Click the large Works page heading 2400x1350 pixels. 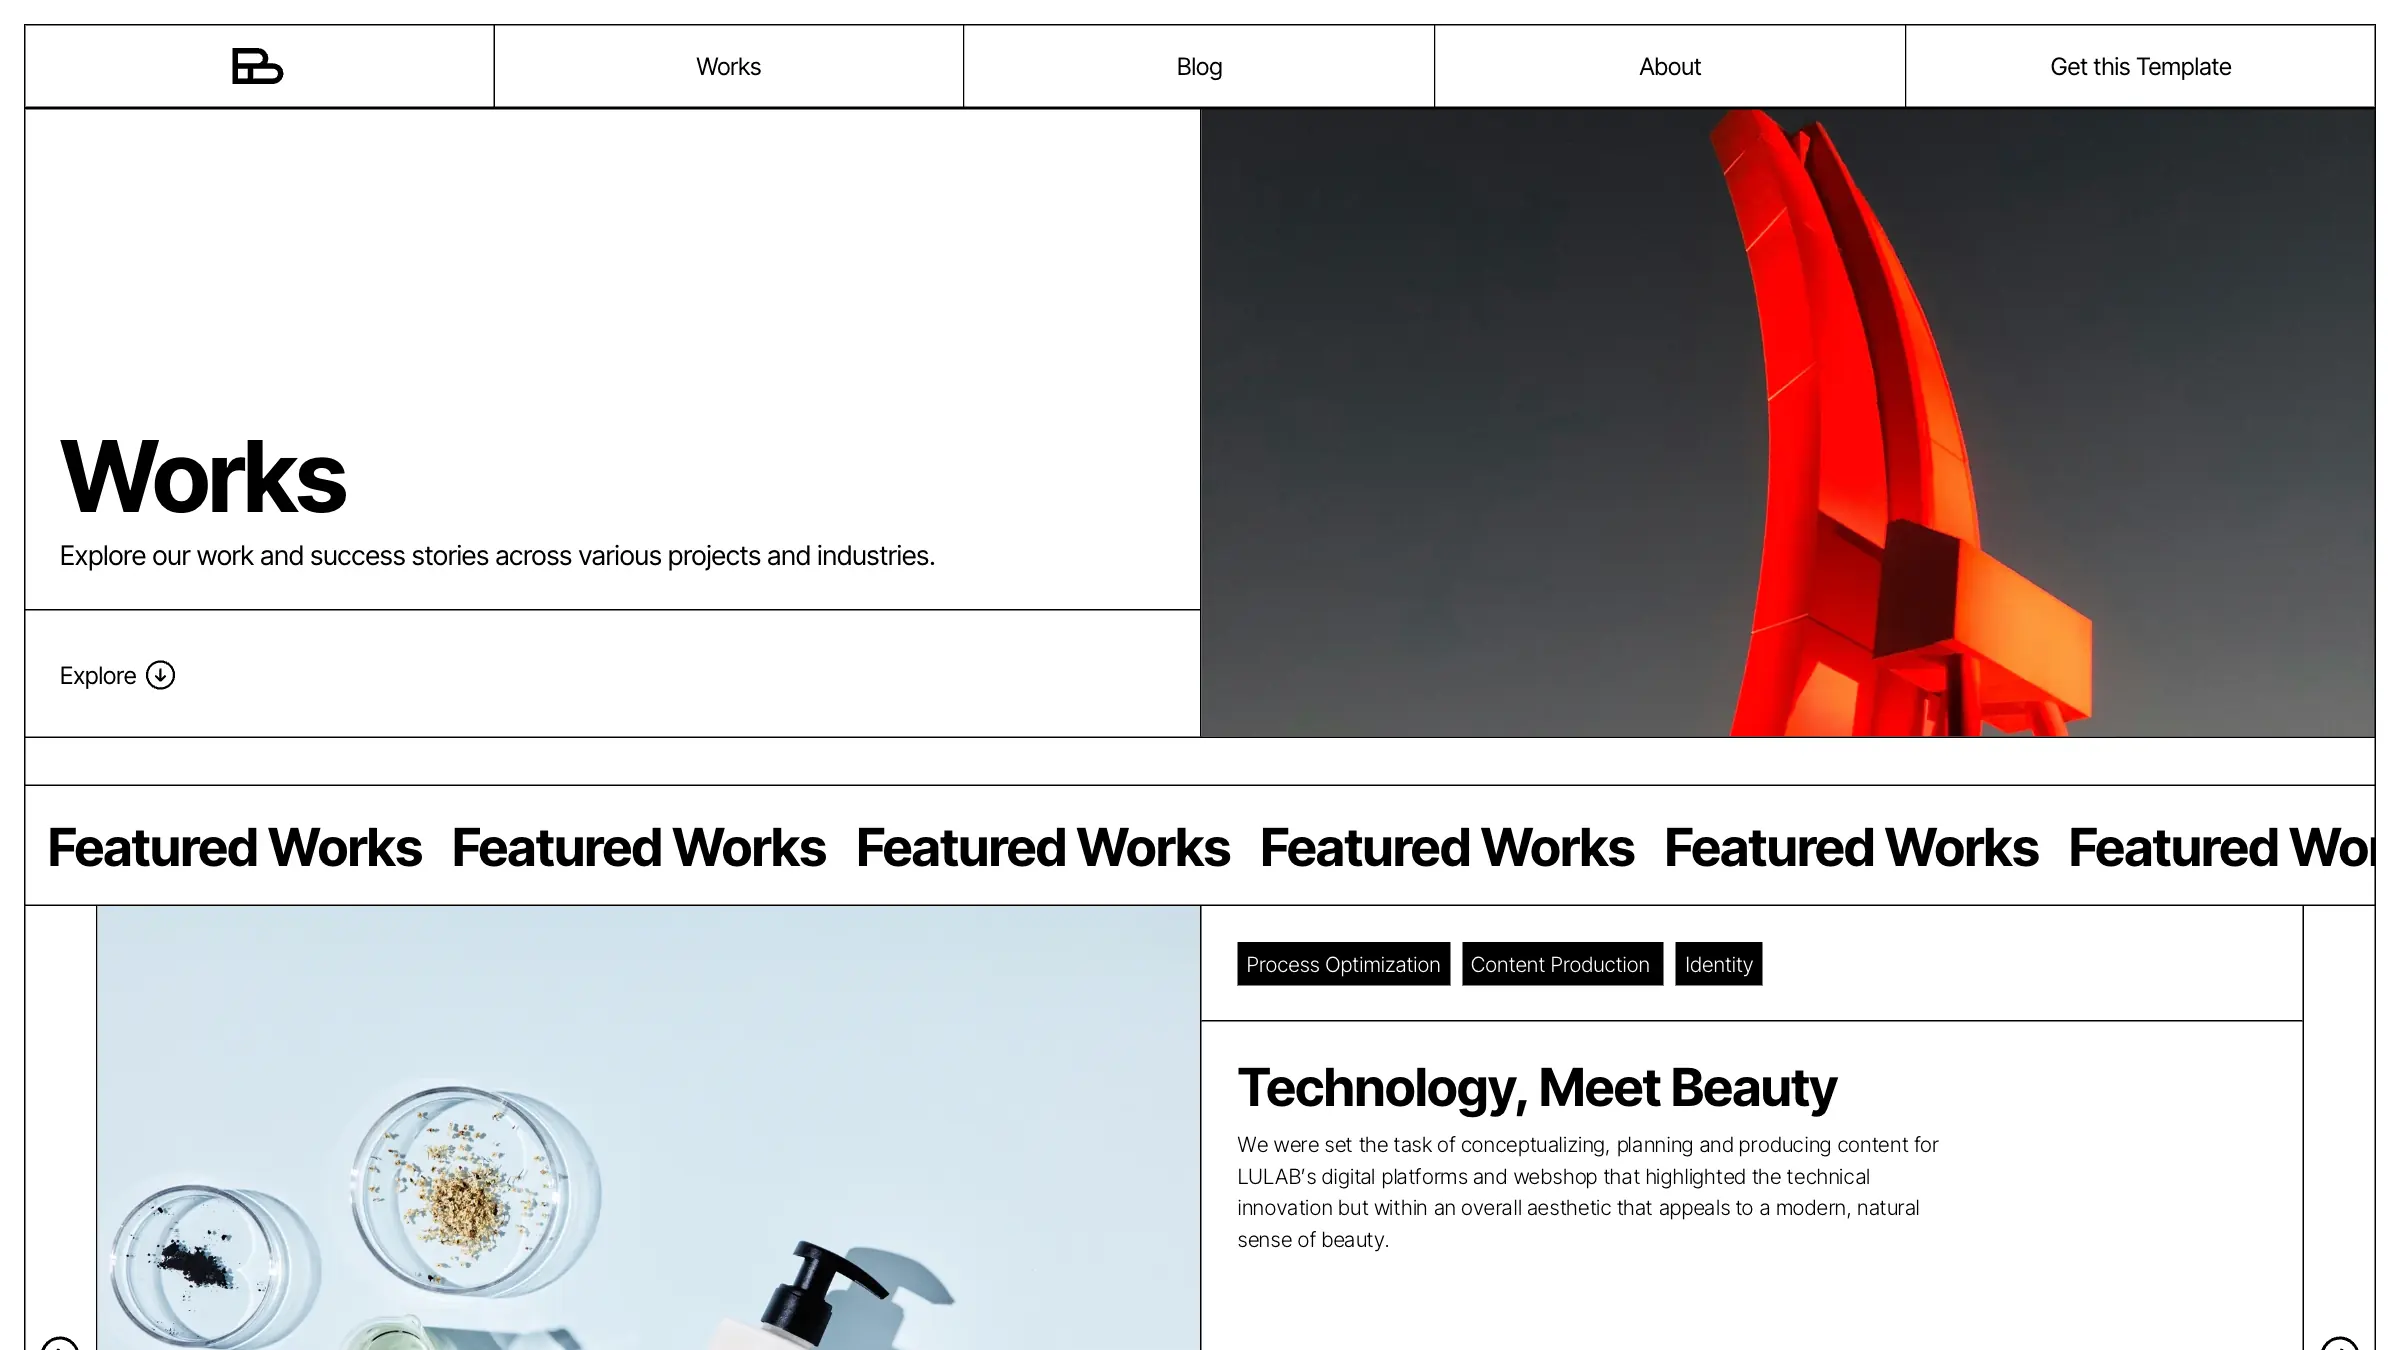tap(203, 477)
